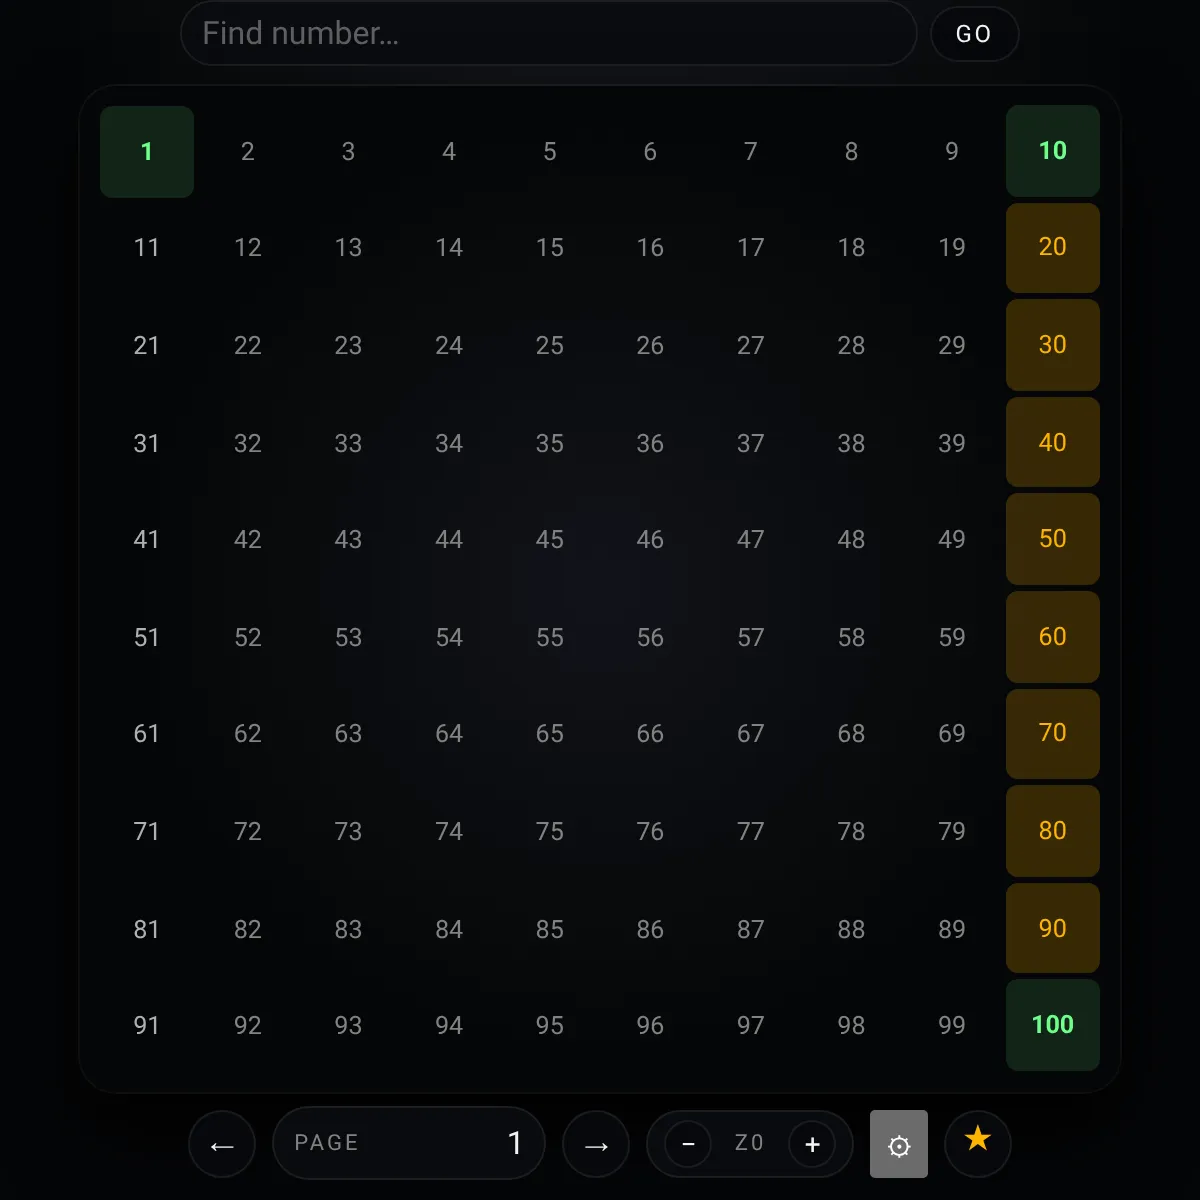Select the green highlighted number 1 cell
The height and width of the screenshot is (1200, 1200).
pyautogui.click(x=147, y=152)
